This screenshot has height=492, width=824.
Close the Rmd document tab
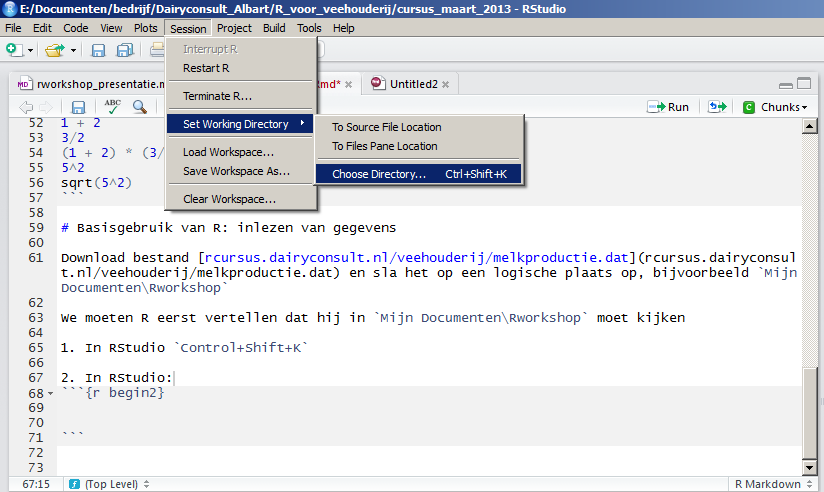click(x=348, y=85)
